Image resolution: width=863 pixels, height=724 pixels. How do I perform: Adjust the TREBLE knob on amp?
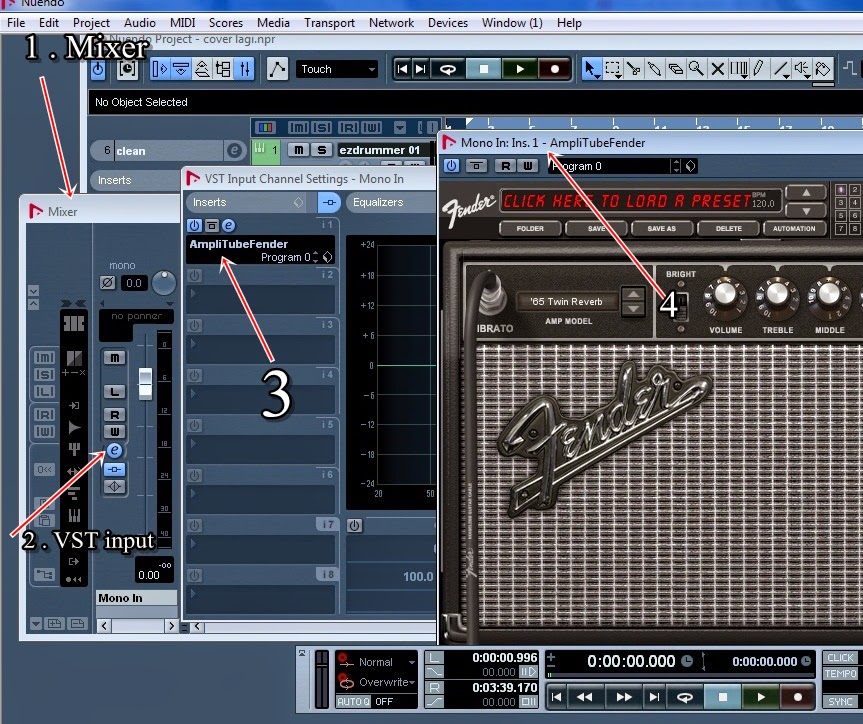777,294
